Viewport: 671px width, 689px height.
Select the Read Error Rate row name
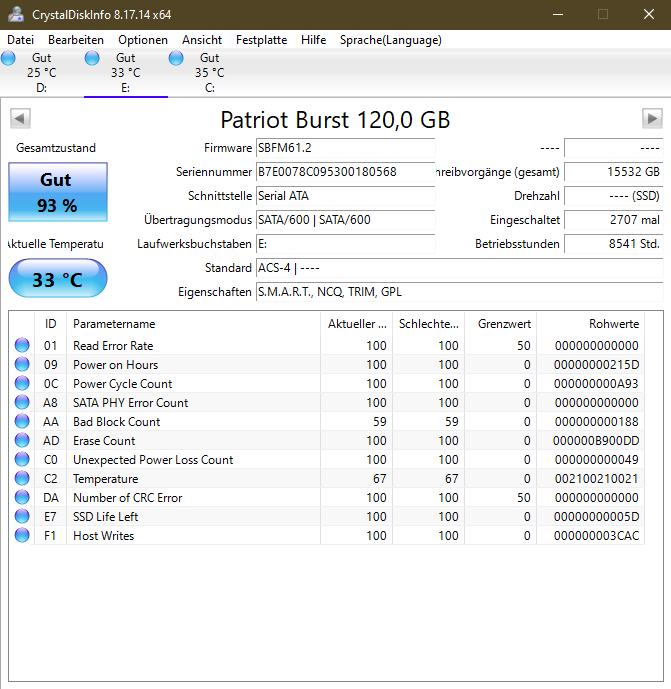[113, 346]
